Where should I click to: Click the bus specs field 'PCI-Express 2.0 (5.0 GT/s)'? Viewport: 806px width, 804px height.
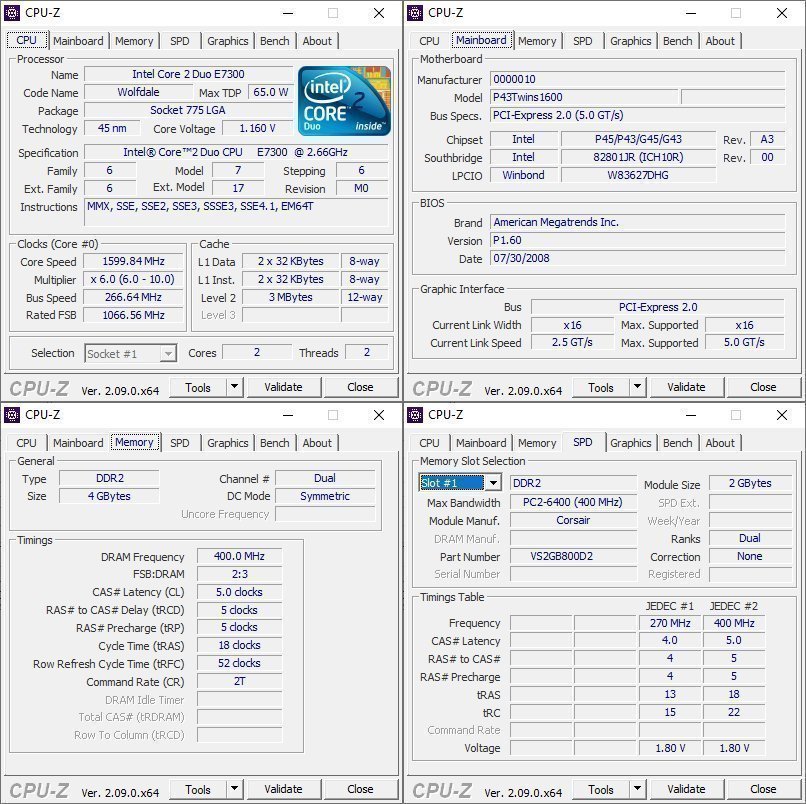click(x=637, y=115)
